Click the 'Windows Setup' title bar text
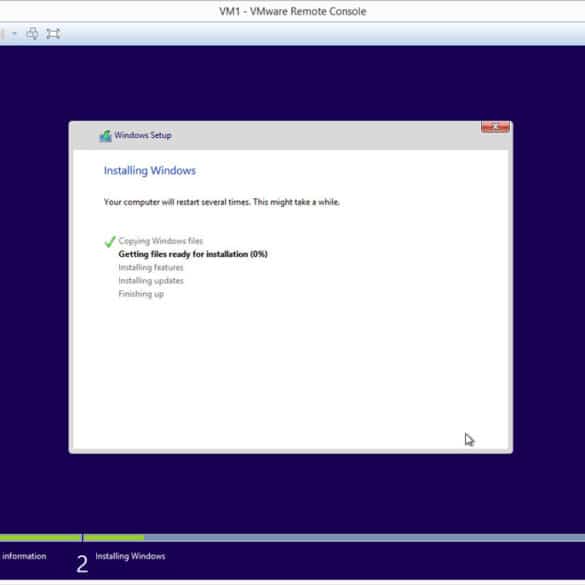 click(x=143, y=135)
